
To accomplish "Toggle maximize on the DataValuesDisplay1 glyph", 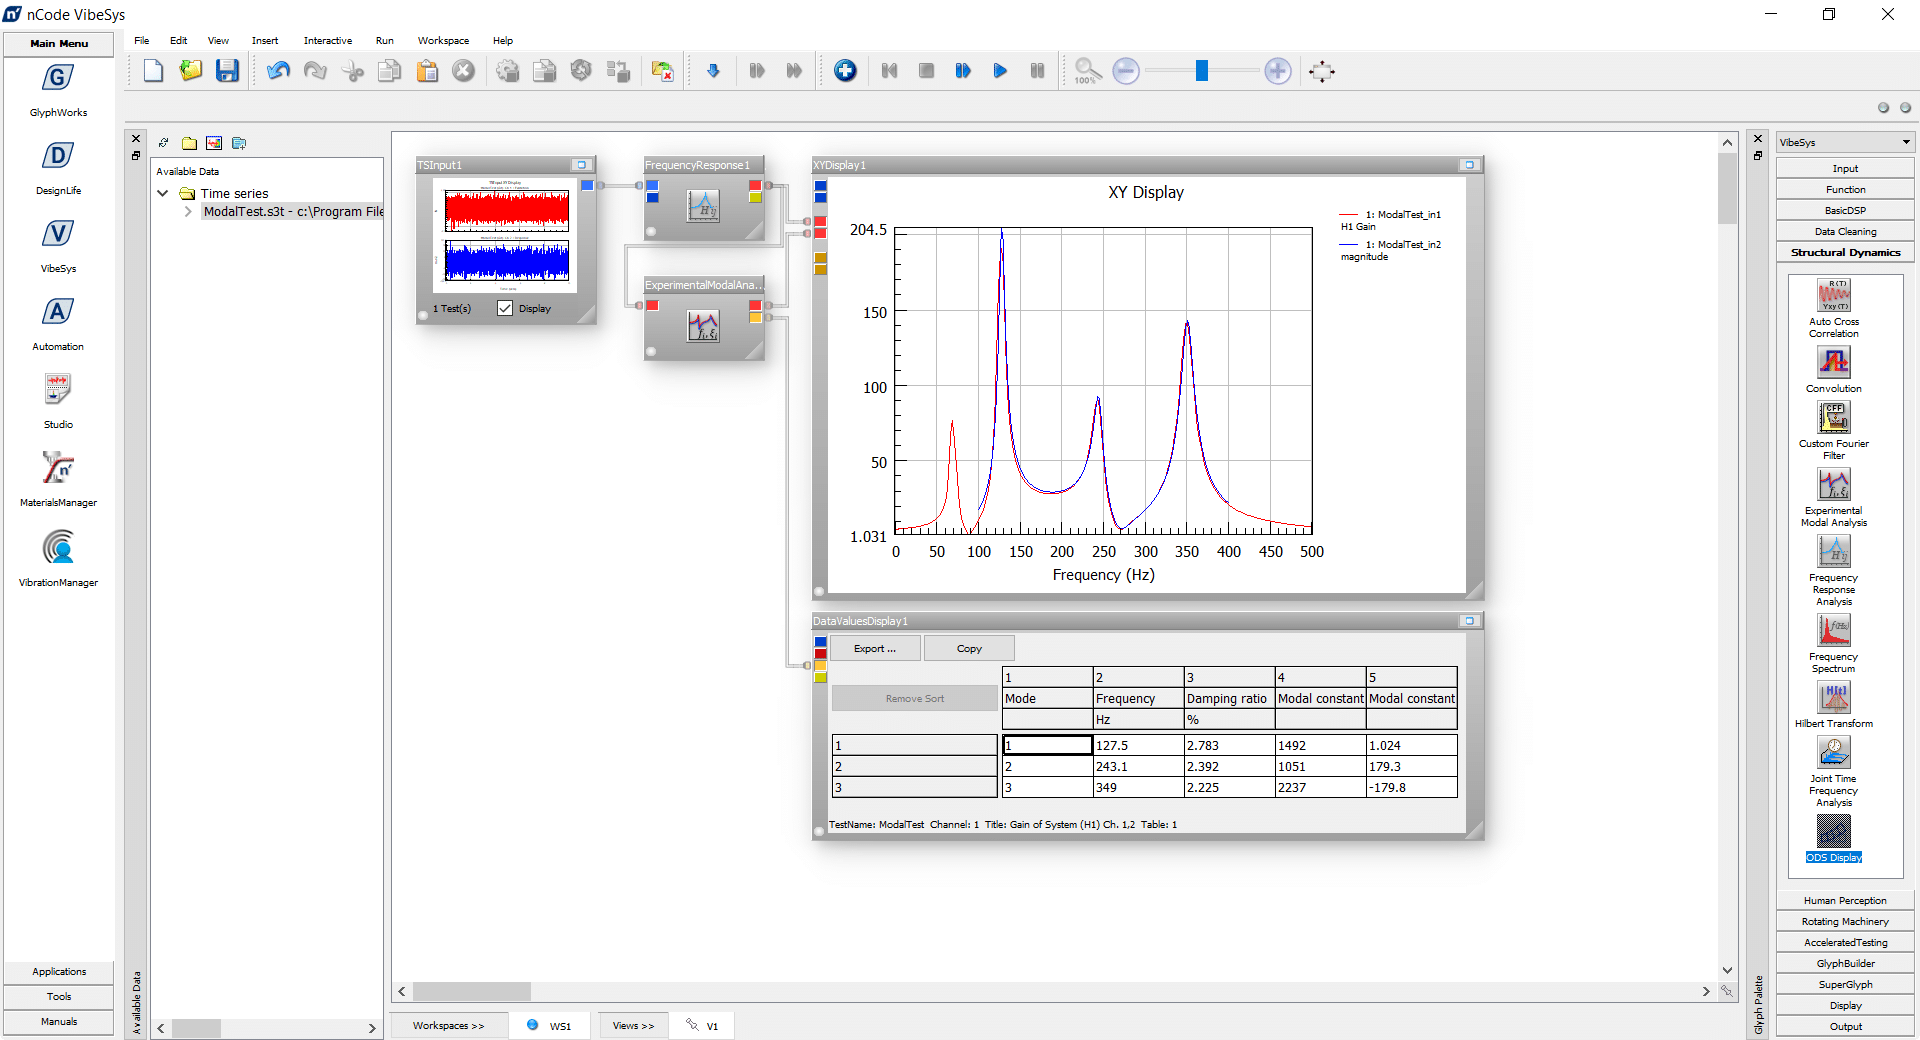I will (1469, 621).
